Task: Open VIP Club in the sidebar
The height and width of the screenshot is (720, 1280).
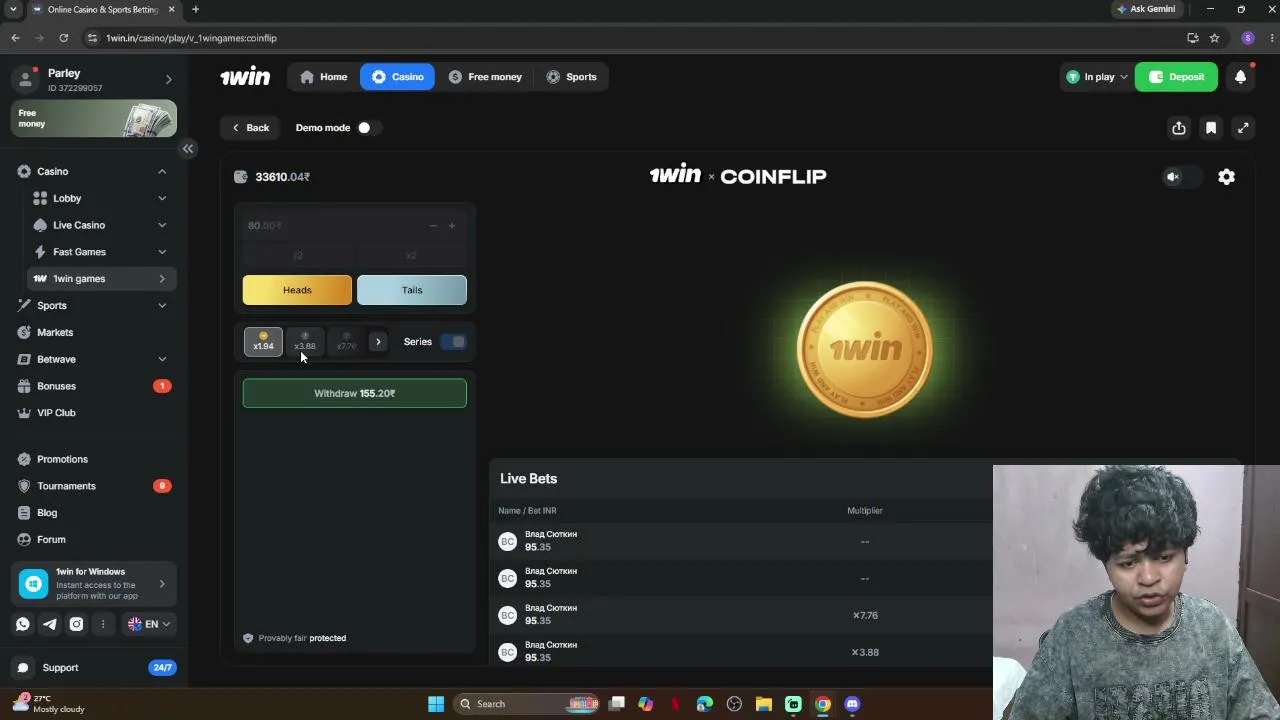Action: coord(56,413)
